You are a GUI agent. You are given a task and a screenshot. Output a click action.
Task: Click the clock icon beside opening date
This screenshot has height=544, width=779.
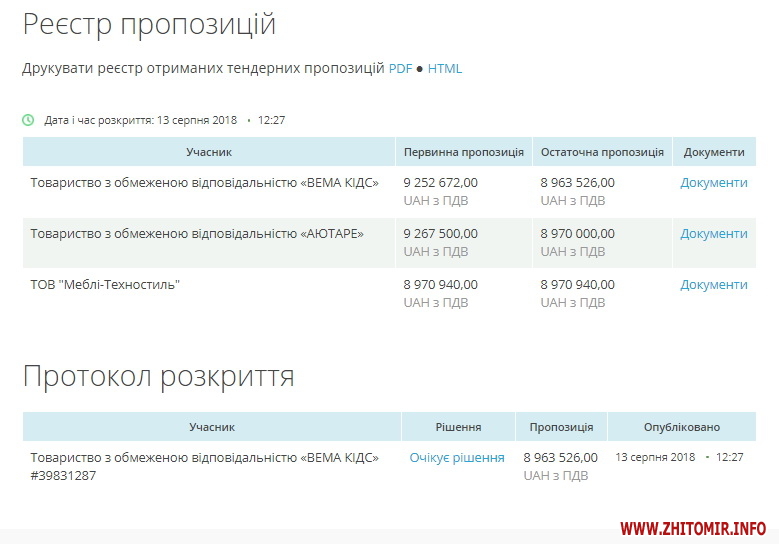point(28,120)
